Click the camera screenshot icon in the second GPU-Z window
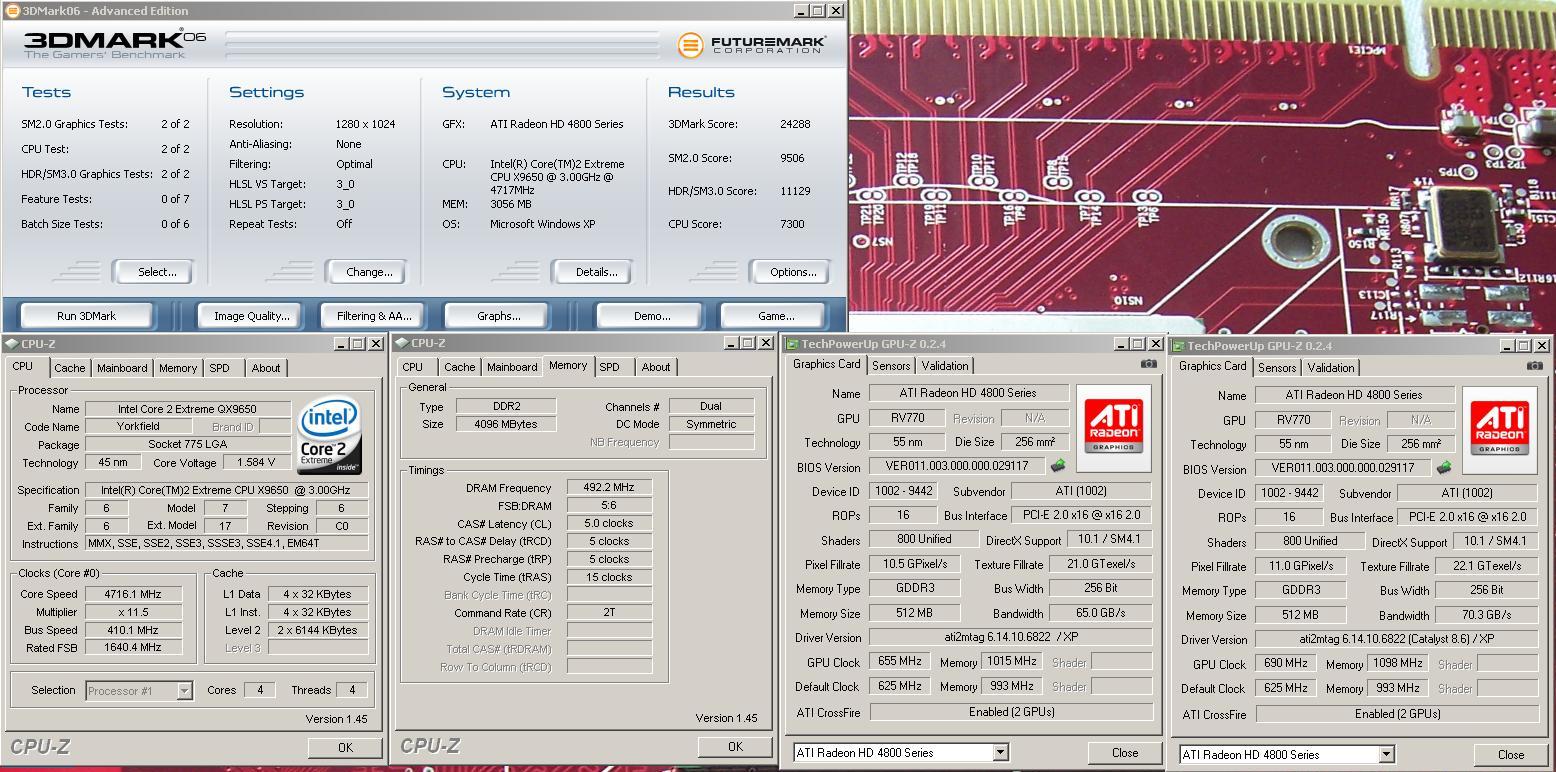1556x772 pixels. (1534, 366)
